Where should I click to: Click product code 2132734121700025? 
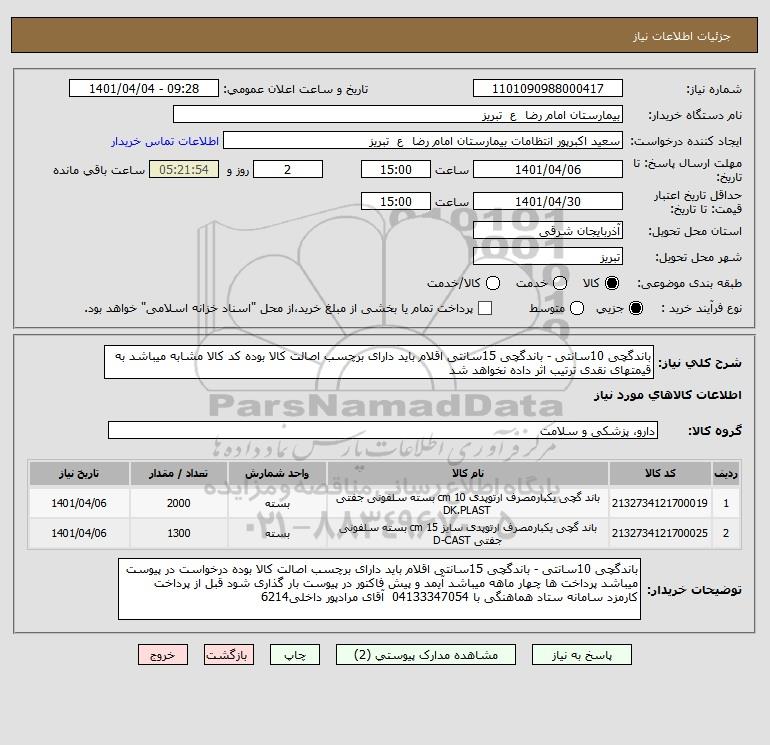[x=660, y=533]
